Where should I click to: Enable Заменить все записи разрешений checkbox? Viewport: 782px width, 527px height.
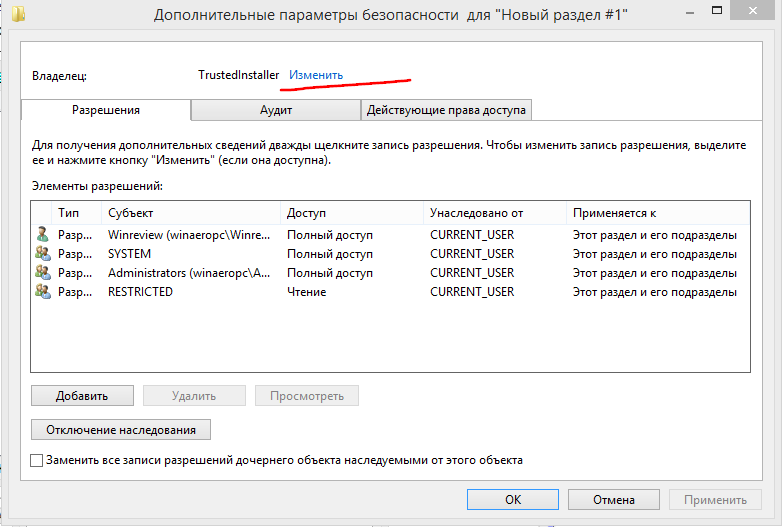click(x=36, y=460)
